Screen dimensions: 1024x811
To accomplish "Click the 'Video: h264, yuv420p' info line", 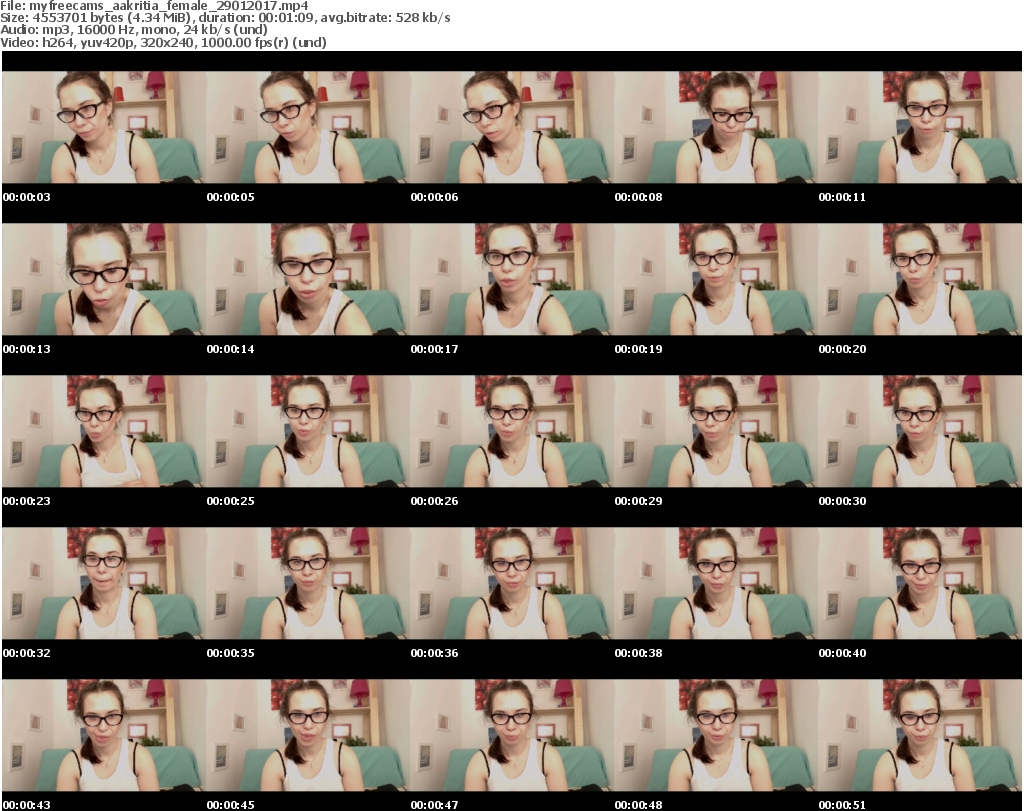I will 163,42.
